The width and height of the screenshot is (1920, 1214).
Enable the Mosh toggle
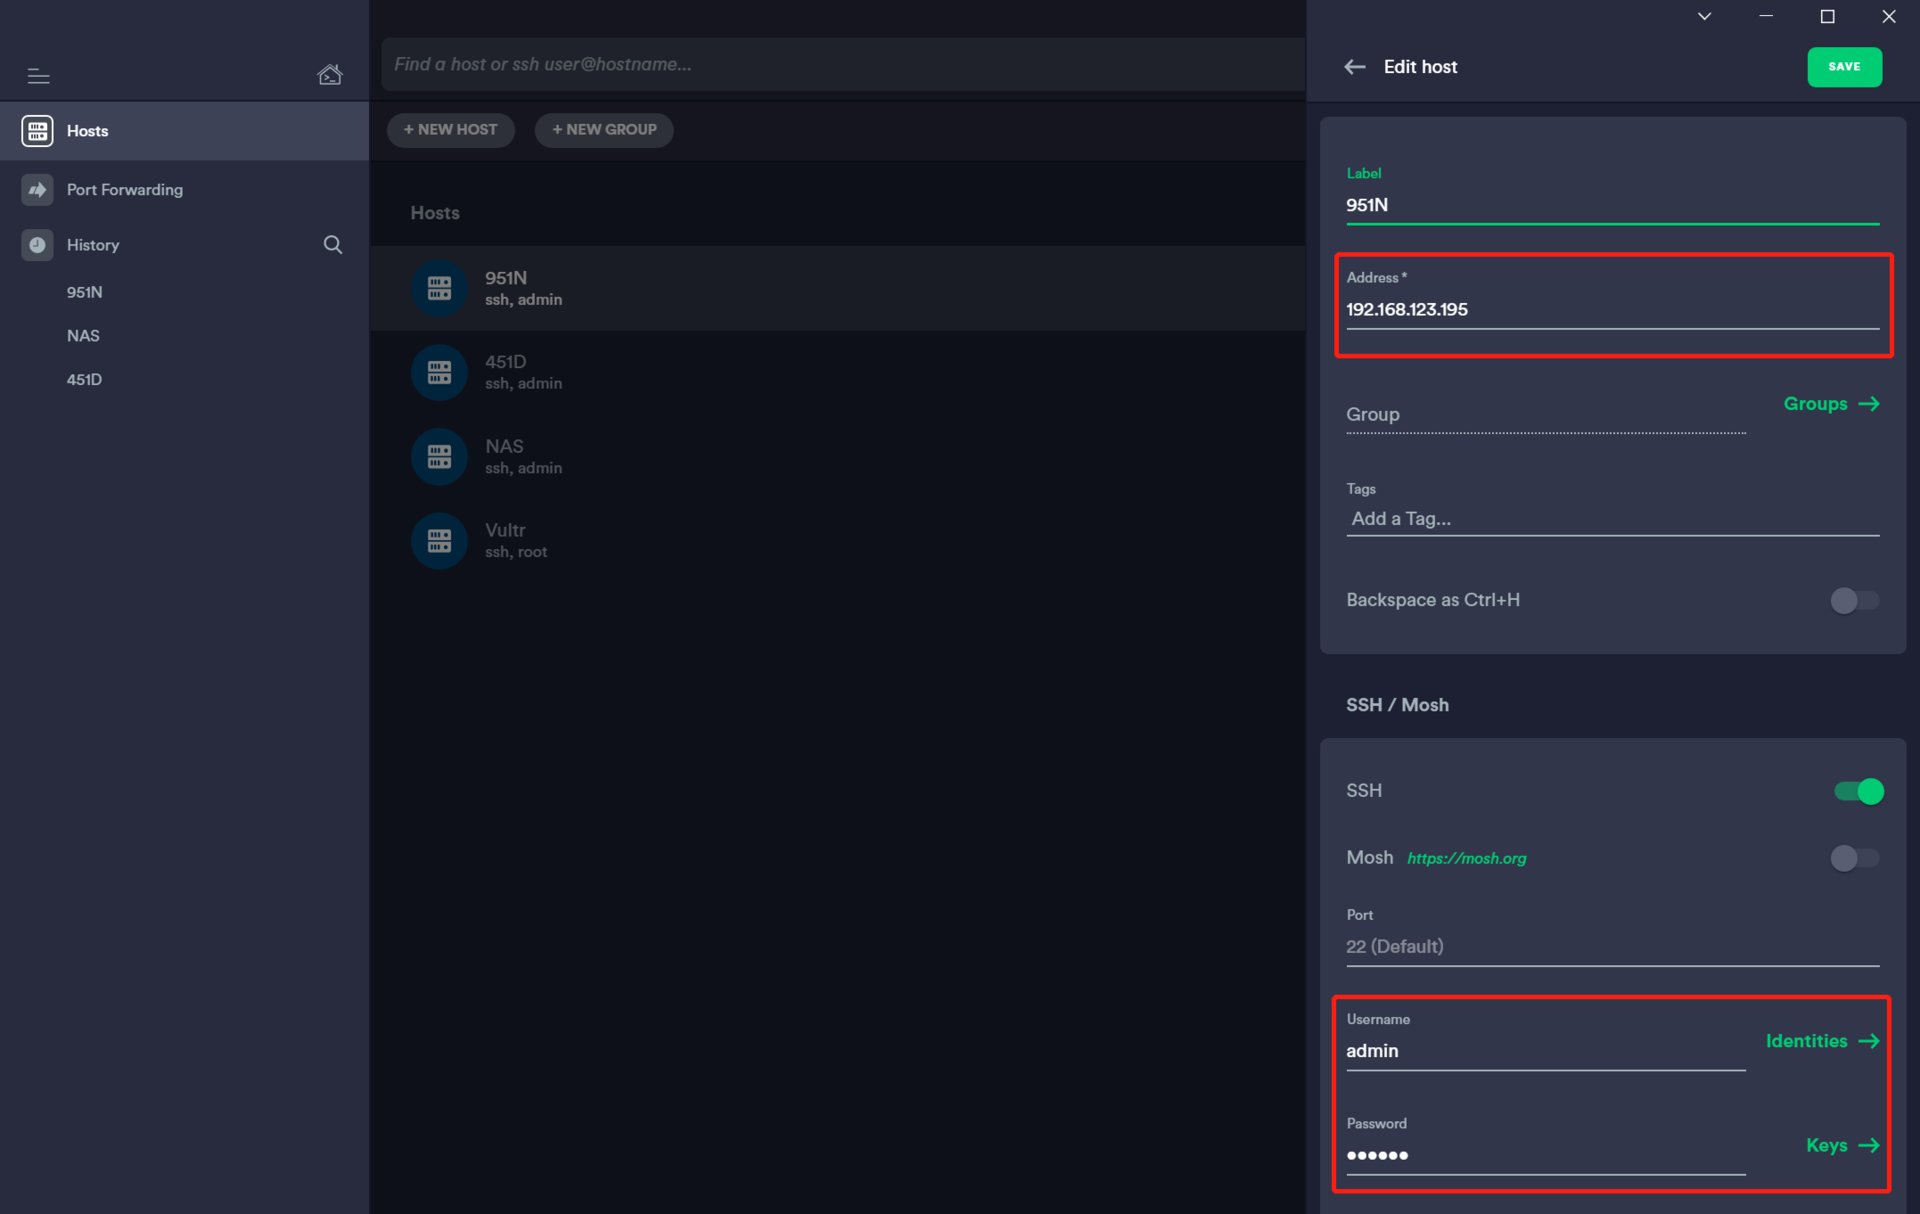point(1854,858)
